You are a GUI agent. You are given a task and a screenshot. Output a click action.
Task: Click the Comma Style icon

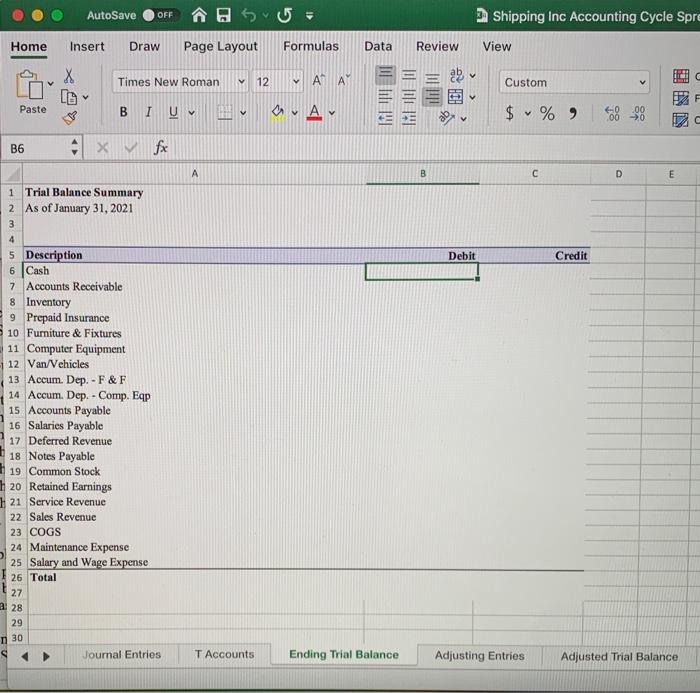(573, 113)
